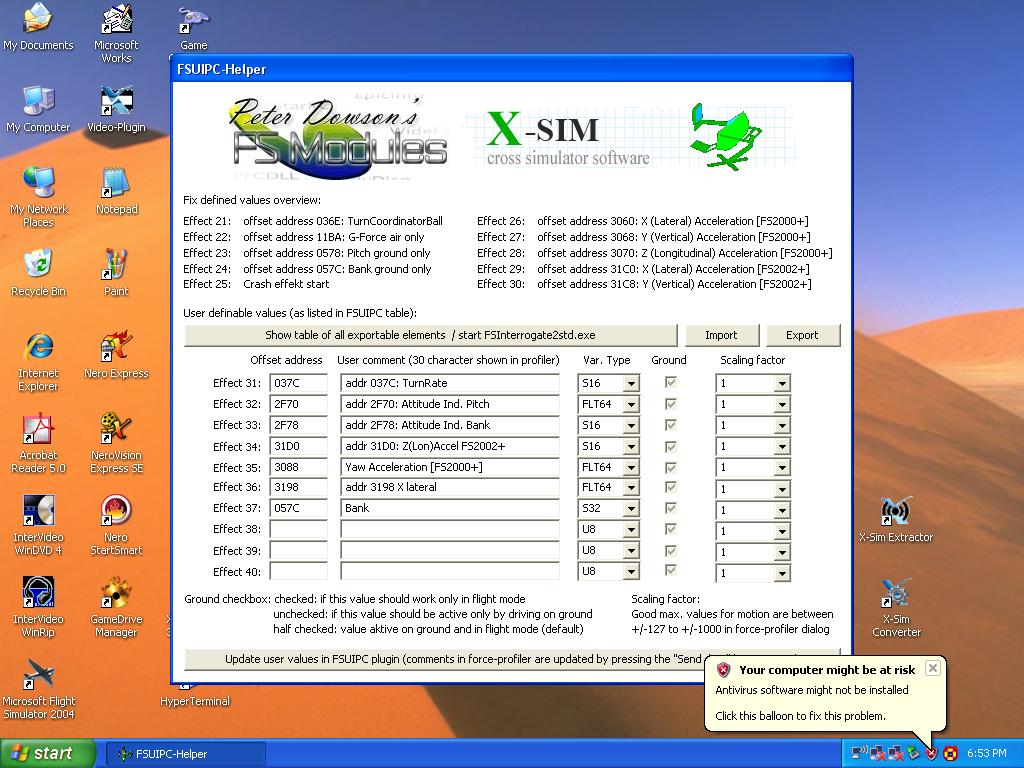The image size is (1024, 768).
Task: Toggle Ground checkbox for Effect 36
Action: pos(670,487)
